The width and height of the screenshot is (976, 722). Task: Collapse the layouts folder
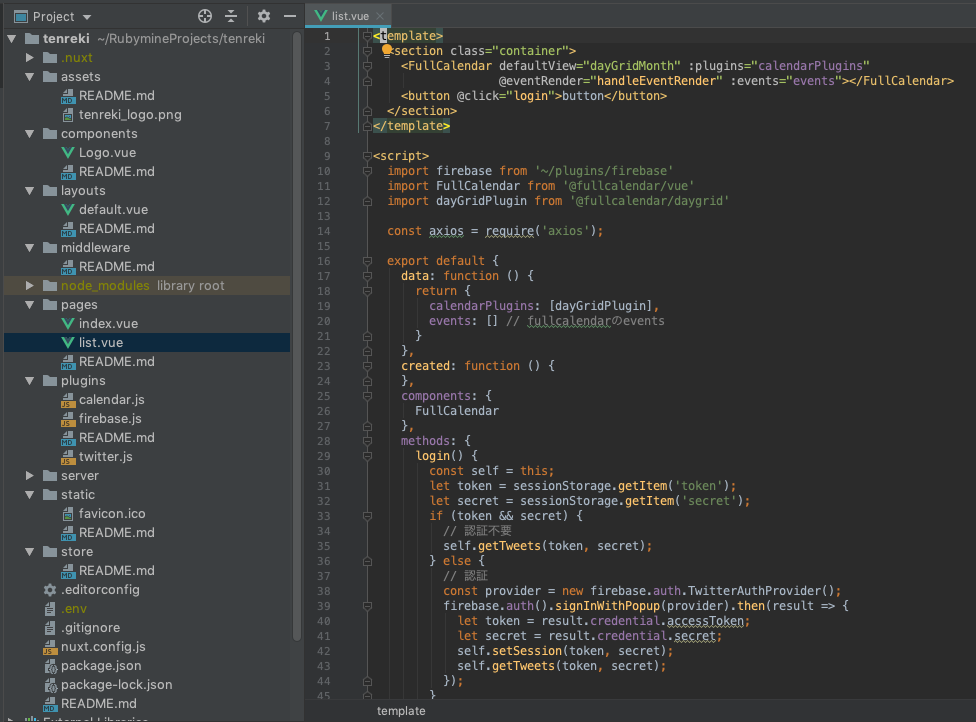coord(29,190)
